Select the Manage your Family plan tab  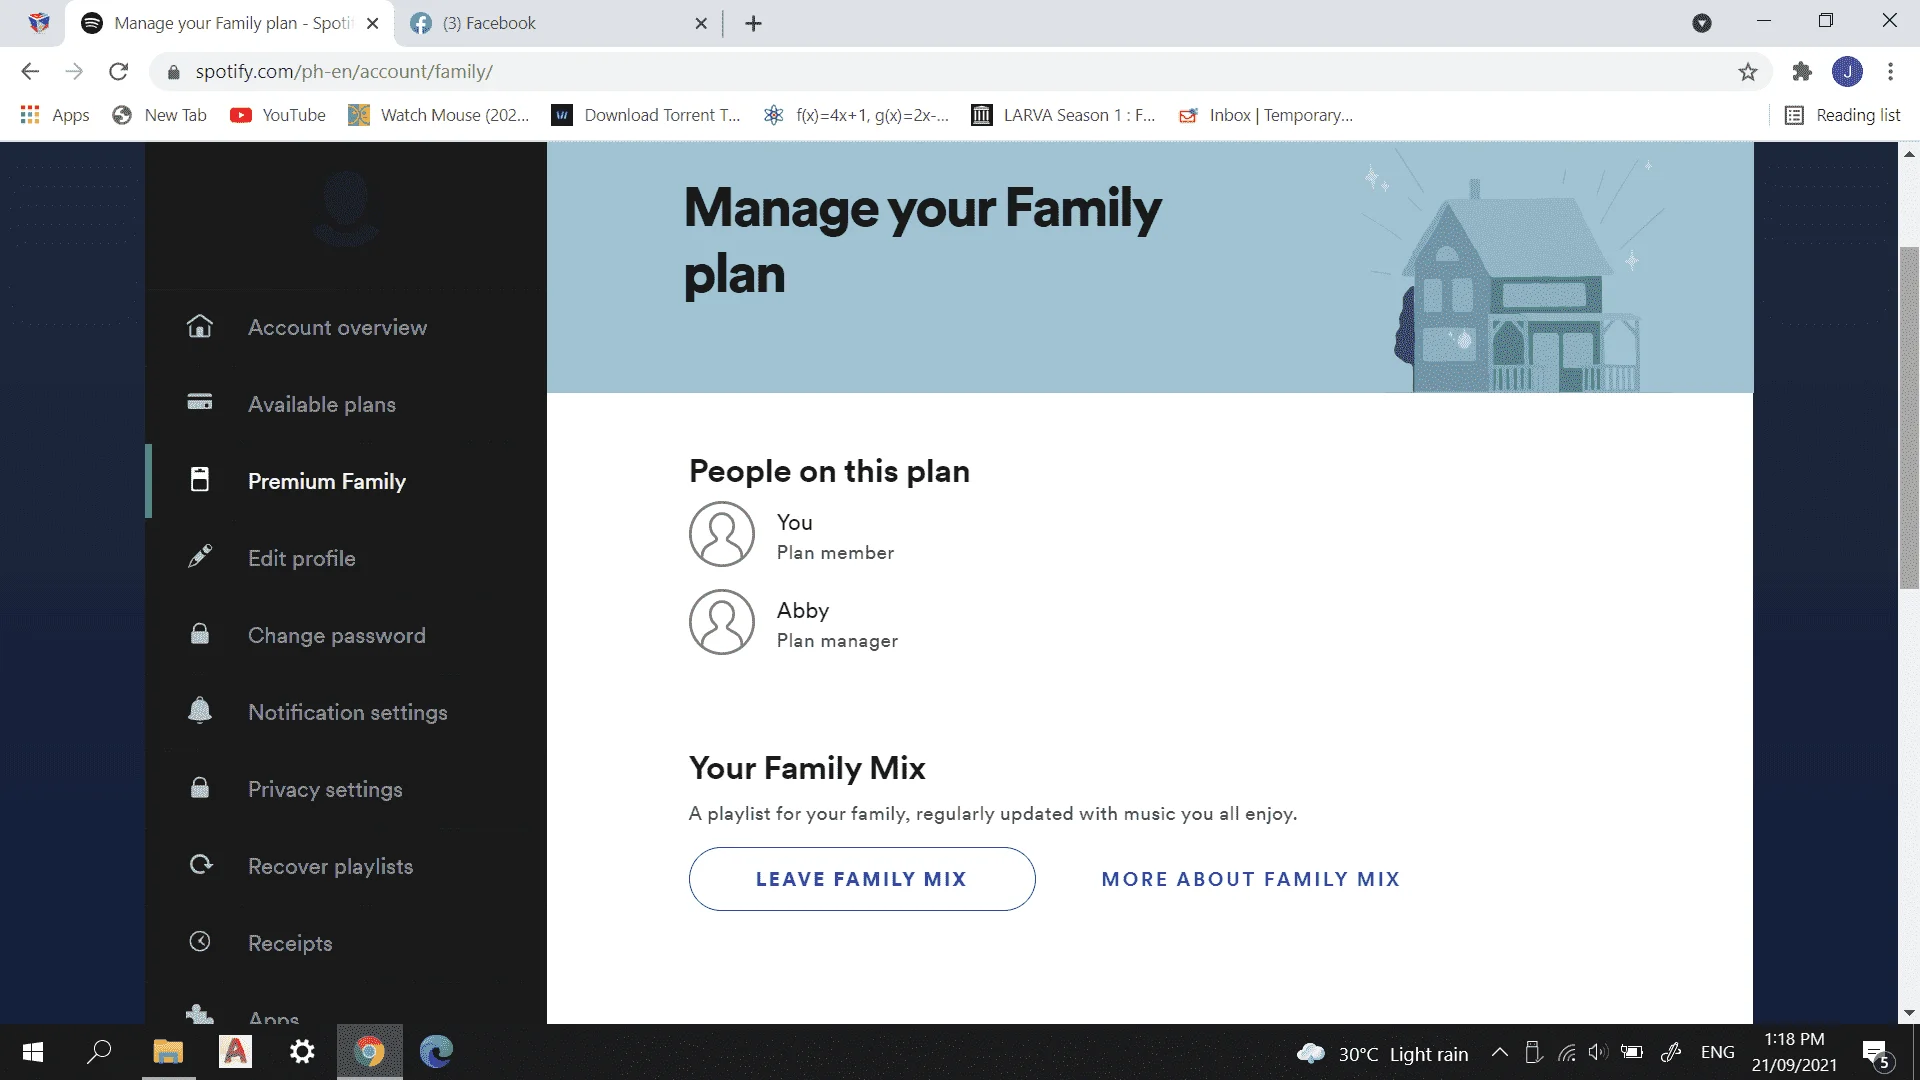point(230,23)
